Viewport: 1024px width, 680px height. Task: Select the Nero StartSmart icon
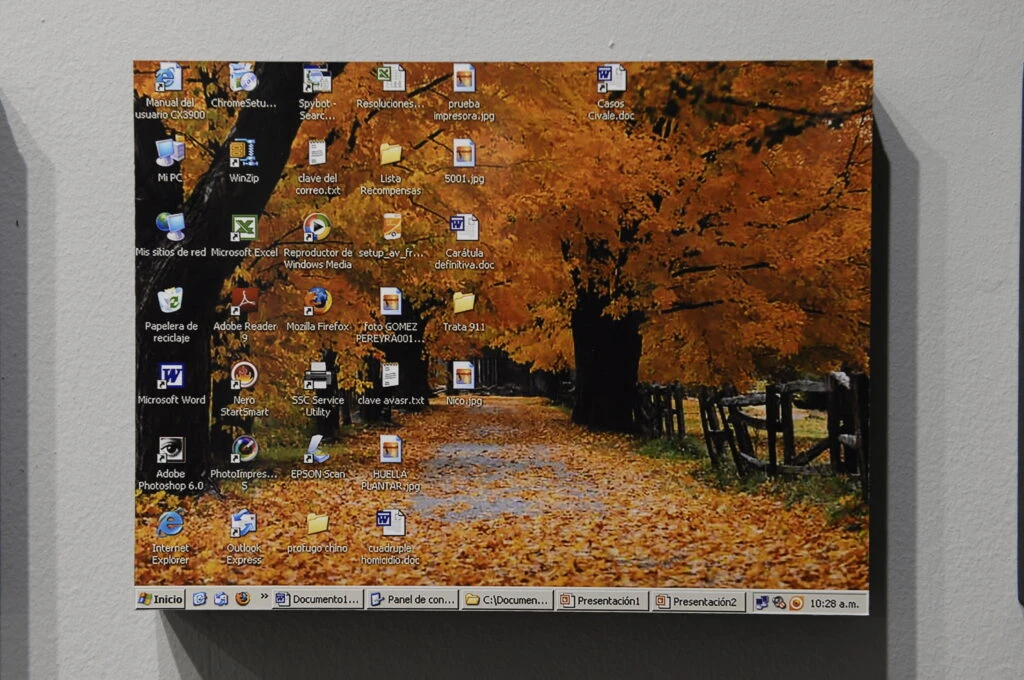[x=244, y=377]
